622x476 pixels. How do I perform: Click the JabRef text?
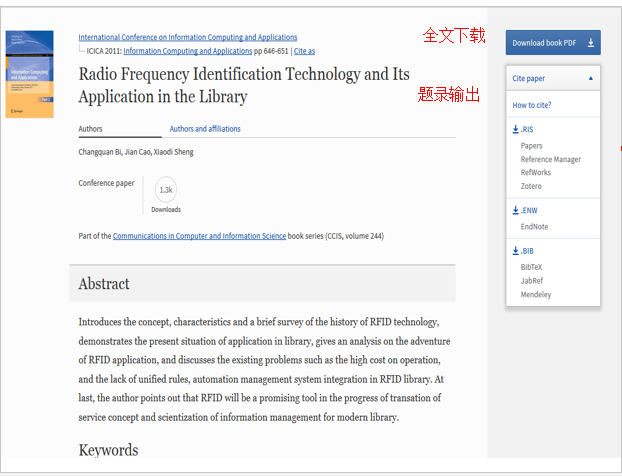pos(532,280)
